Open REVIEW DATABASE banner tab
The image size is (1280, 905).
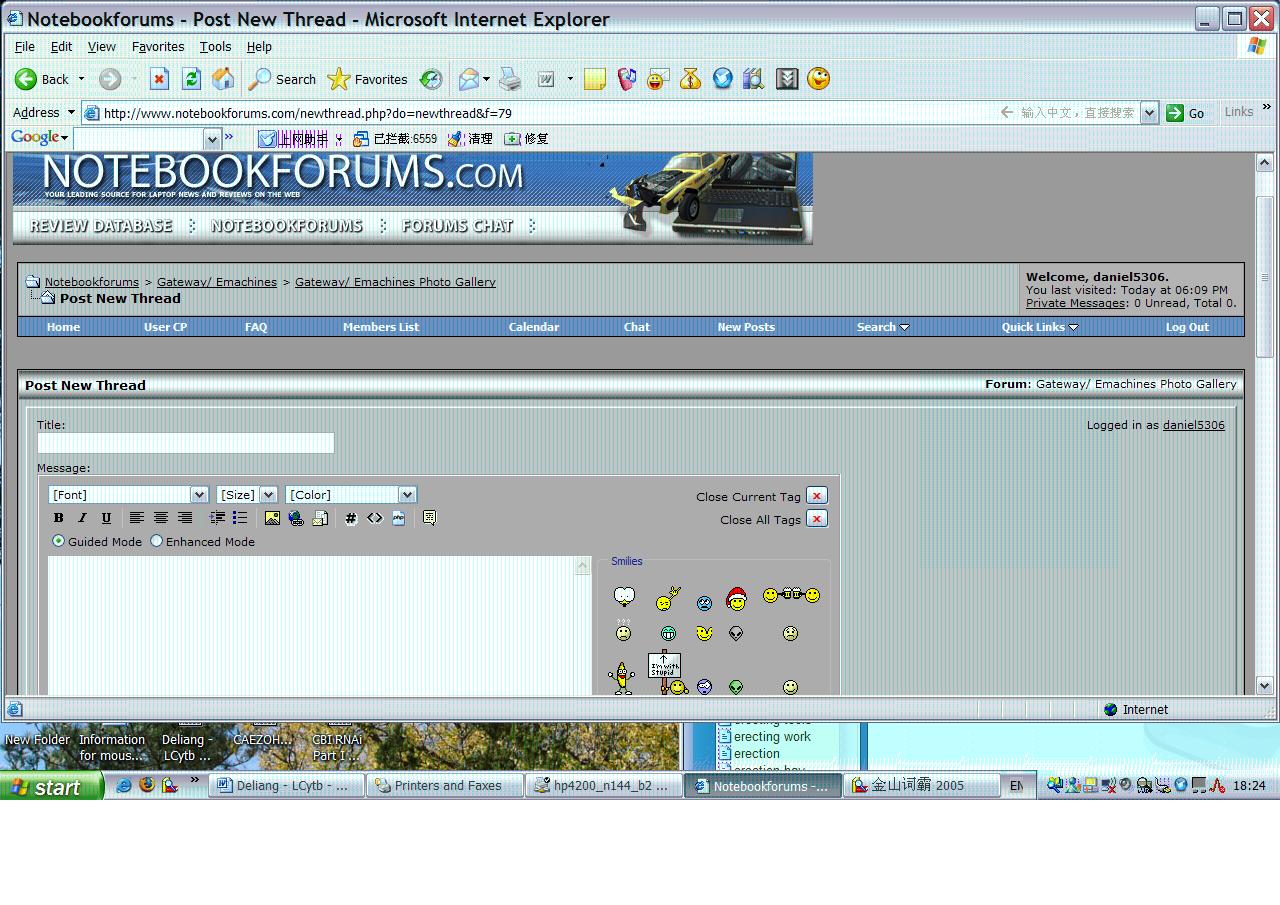pyautogui.click(x=101, y=226)
